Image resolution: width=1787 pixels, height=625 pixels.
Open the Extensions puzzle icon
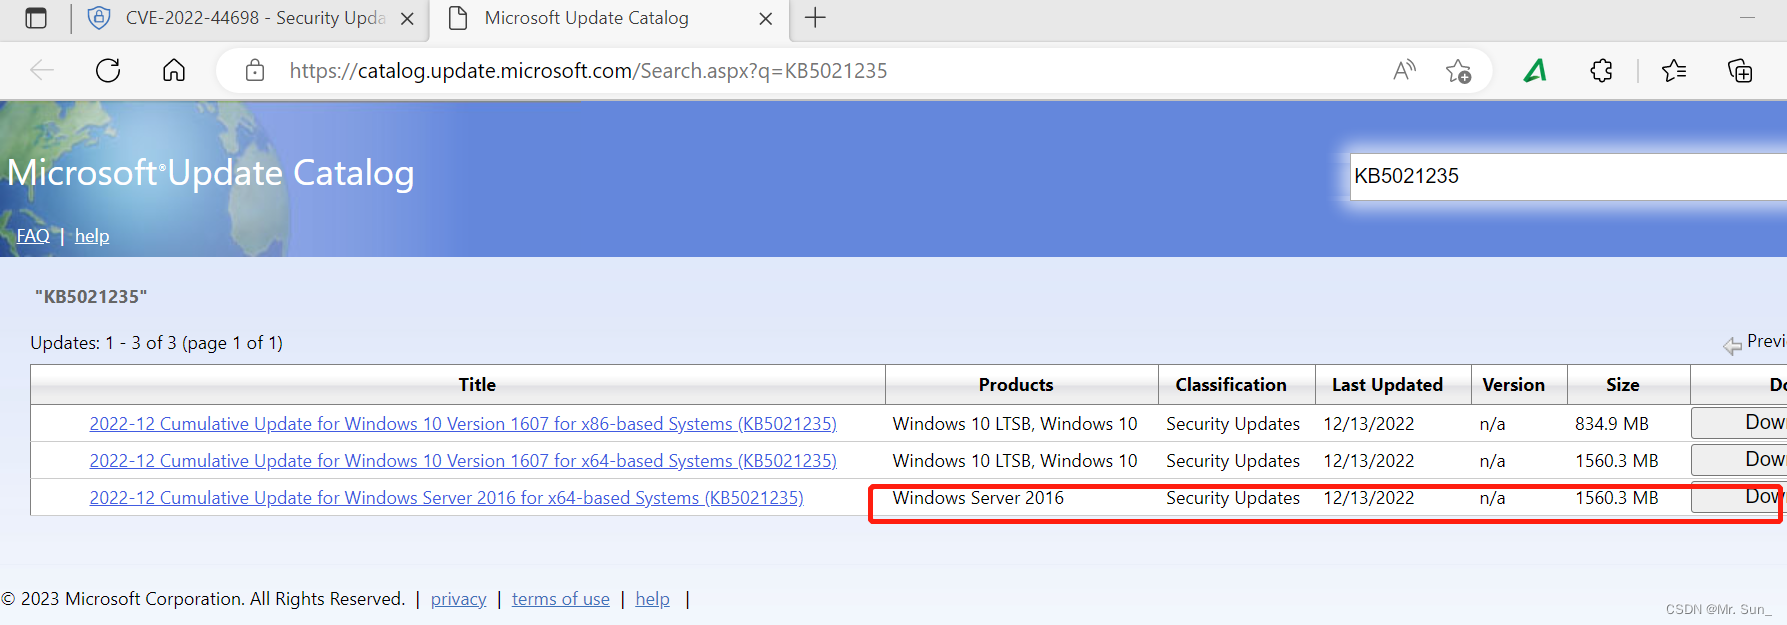(x=1601, y=70)
